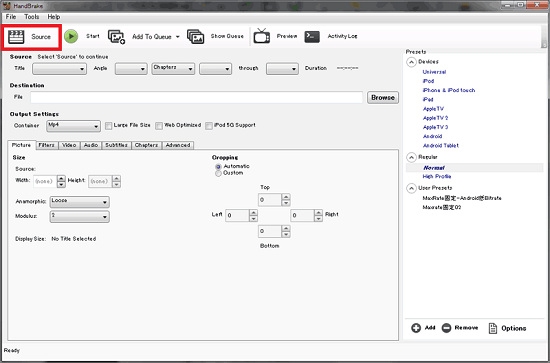Open the Help menu
The height and width of the screenshot is (363, 550).
click(x=54, y=17)
